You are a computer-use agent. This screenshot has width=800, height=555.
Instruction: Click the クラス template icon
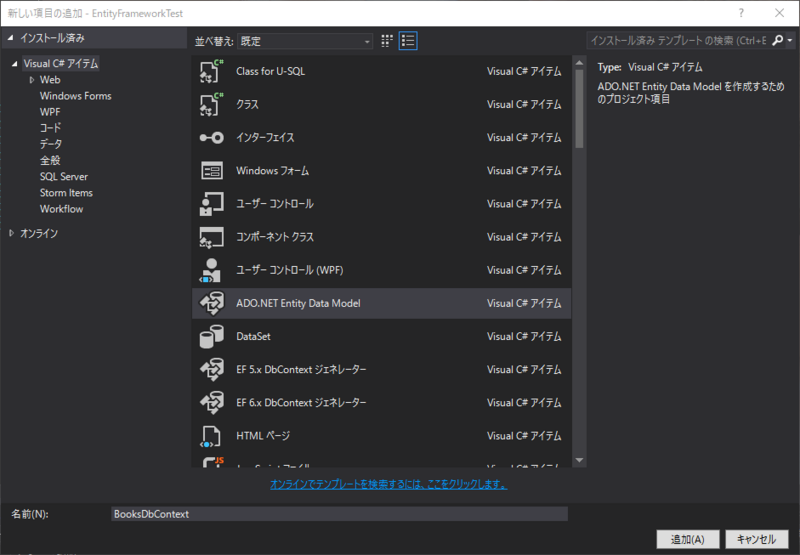(x=211, y=105)
